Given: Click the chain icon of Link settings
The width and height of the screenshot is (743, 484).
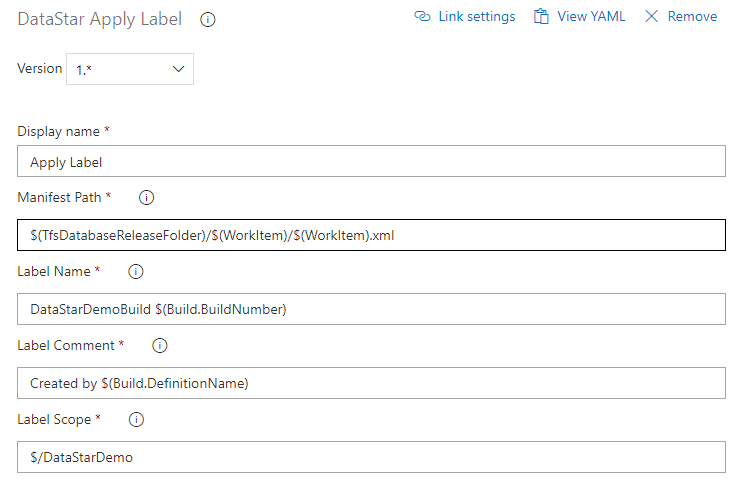Looking at the screenshot, I should 422,17.
